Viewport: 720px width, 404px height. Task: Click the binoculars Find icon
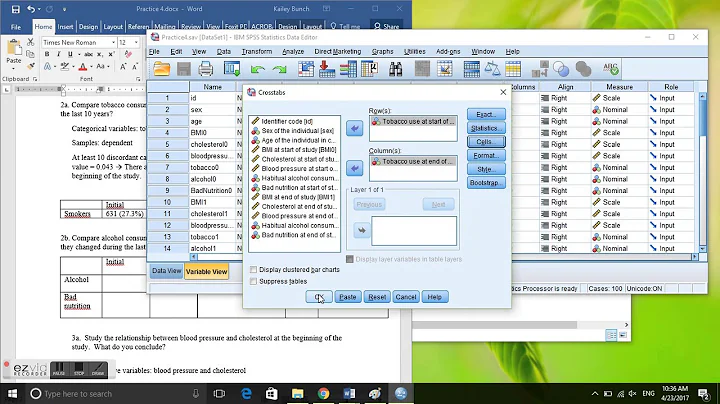click(395, 69)
